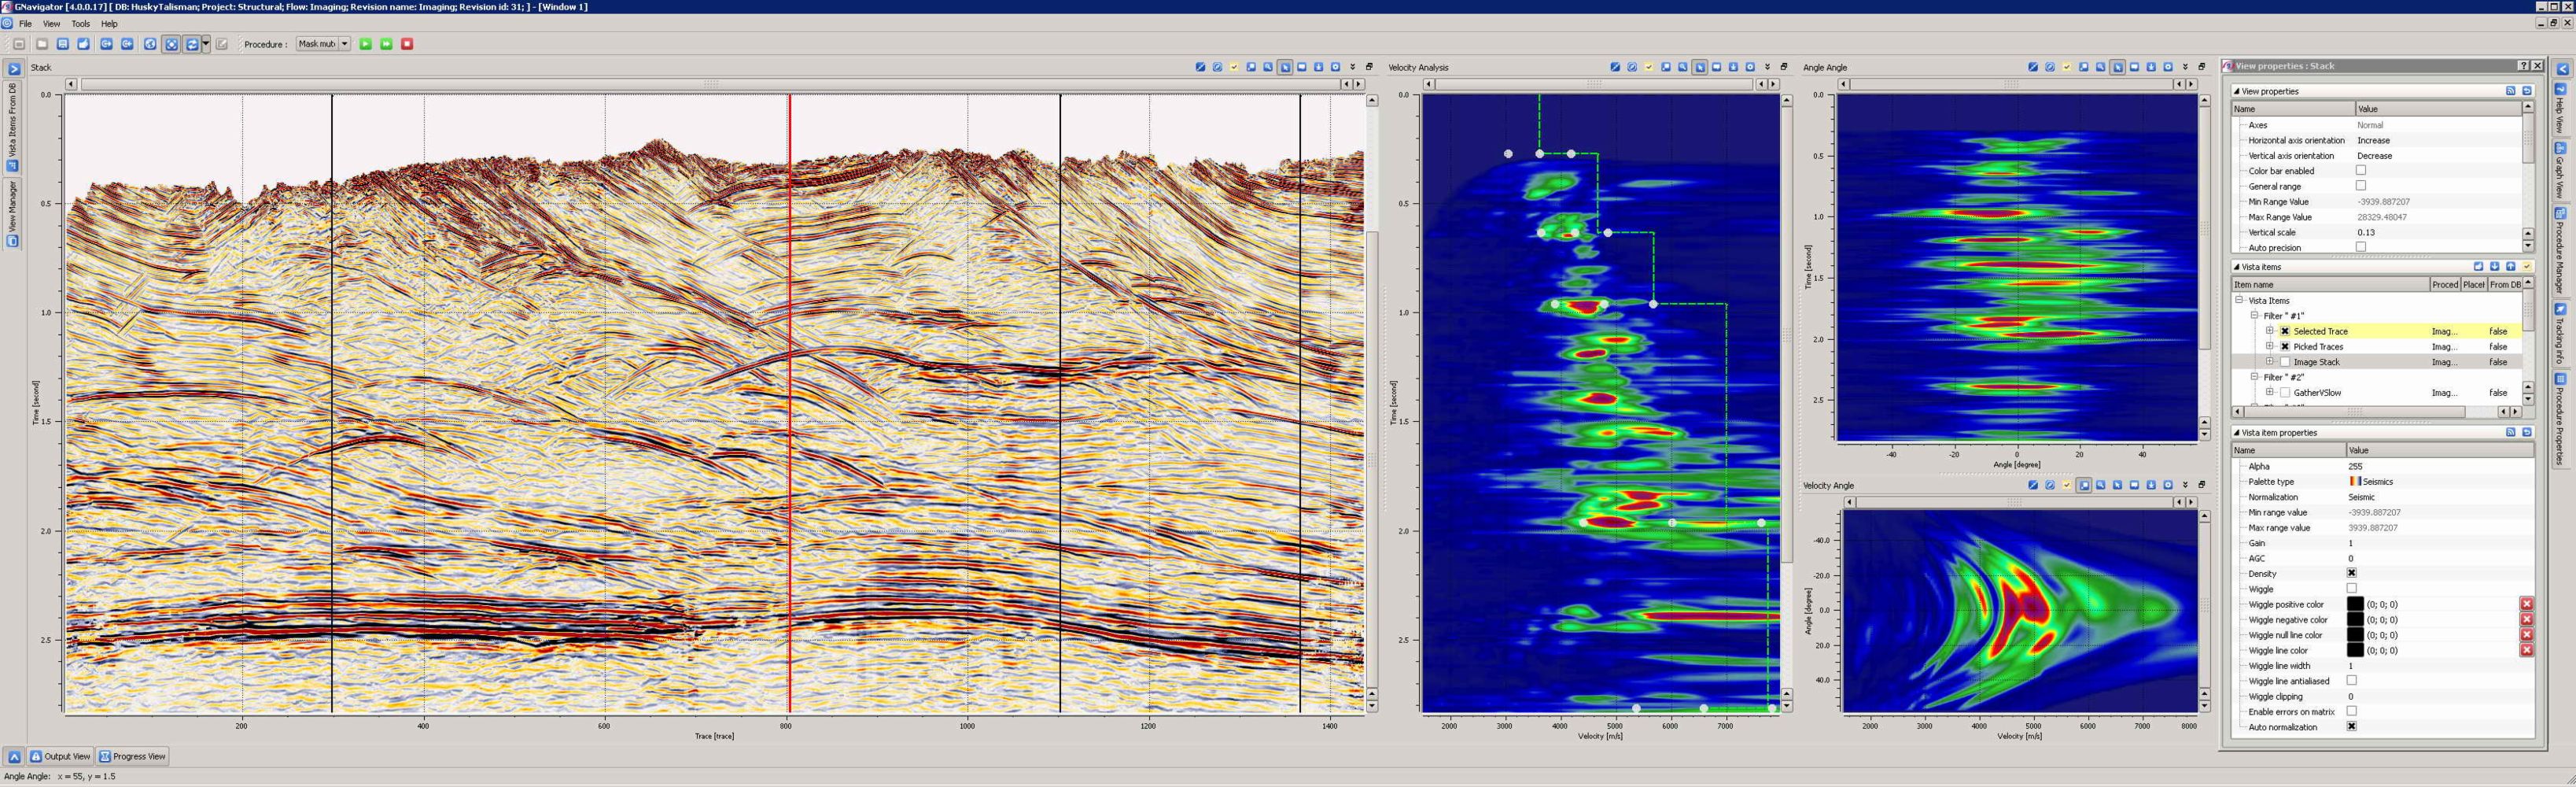Open the Tools menu
Viewport: 2576px width, 787px height.
(x=80, y=24)
